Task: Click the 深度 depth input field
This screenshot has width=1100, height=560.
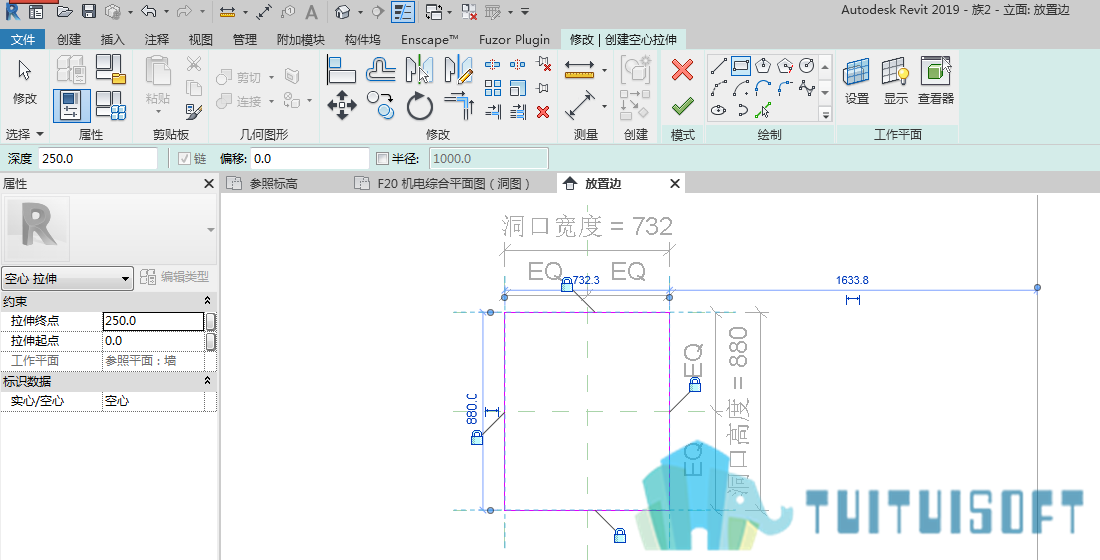Action: pos(98,159)
